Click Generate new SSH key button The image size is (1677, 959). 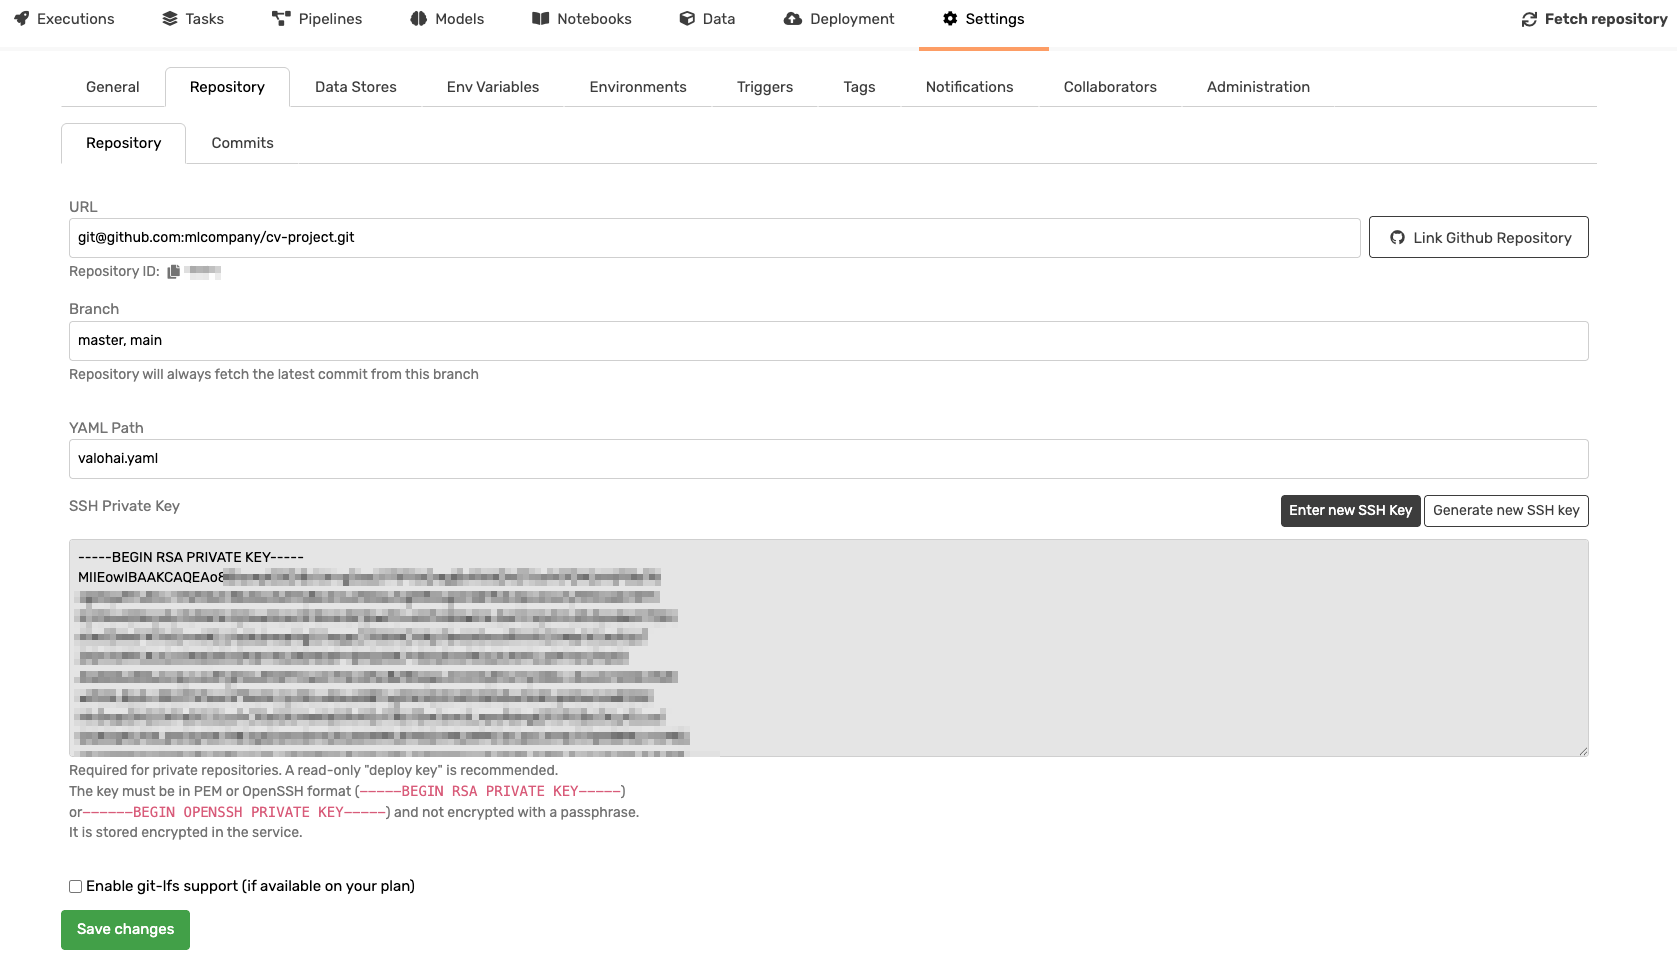[1505, 511]
